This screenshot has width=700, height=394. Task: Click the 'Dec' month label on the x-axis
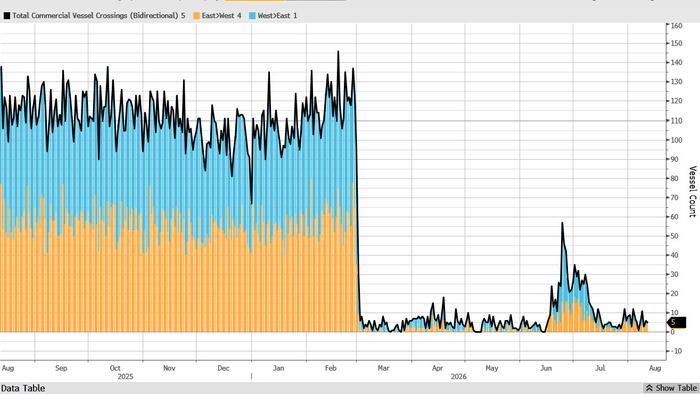(223, 368)
